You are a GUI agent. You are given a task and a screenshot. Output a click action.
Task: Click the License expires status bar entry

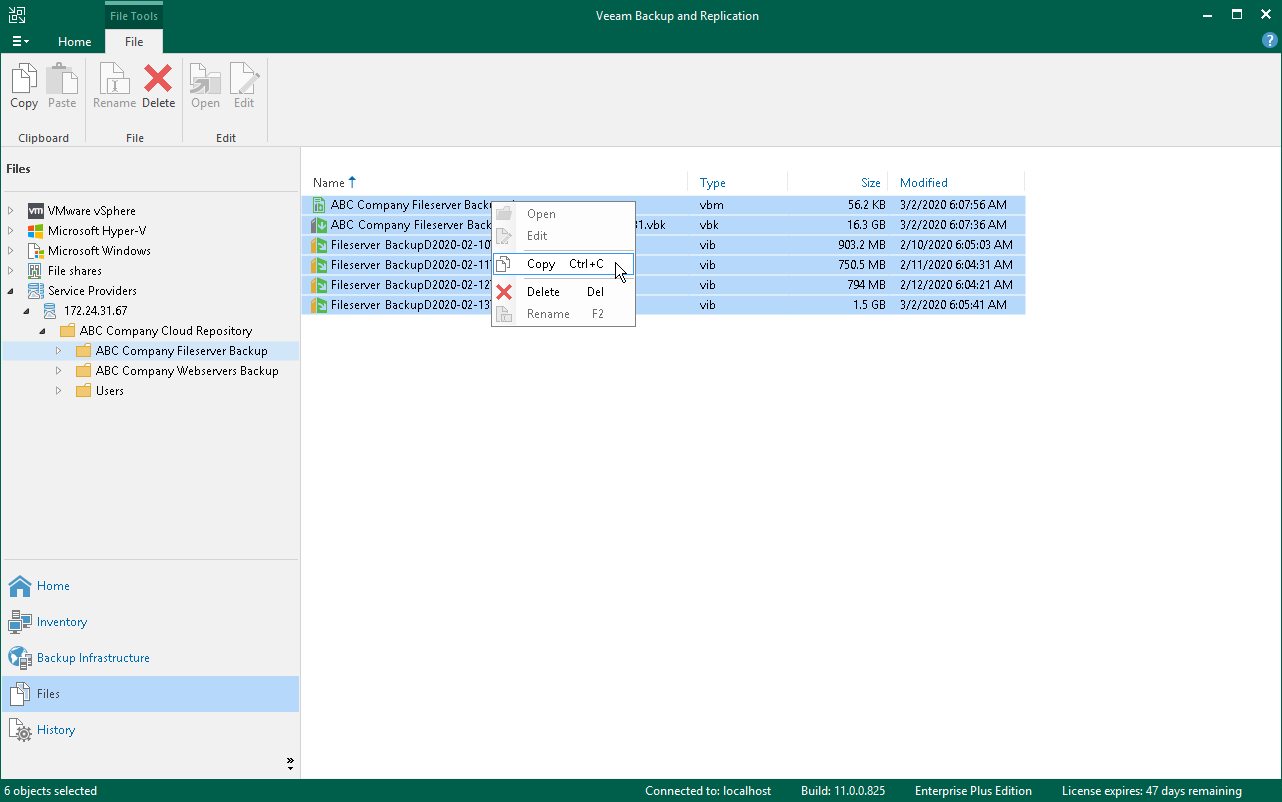1152,791
